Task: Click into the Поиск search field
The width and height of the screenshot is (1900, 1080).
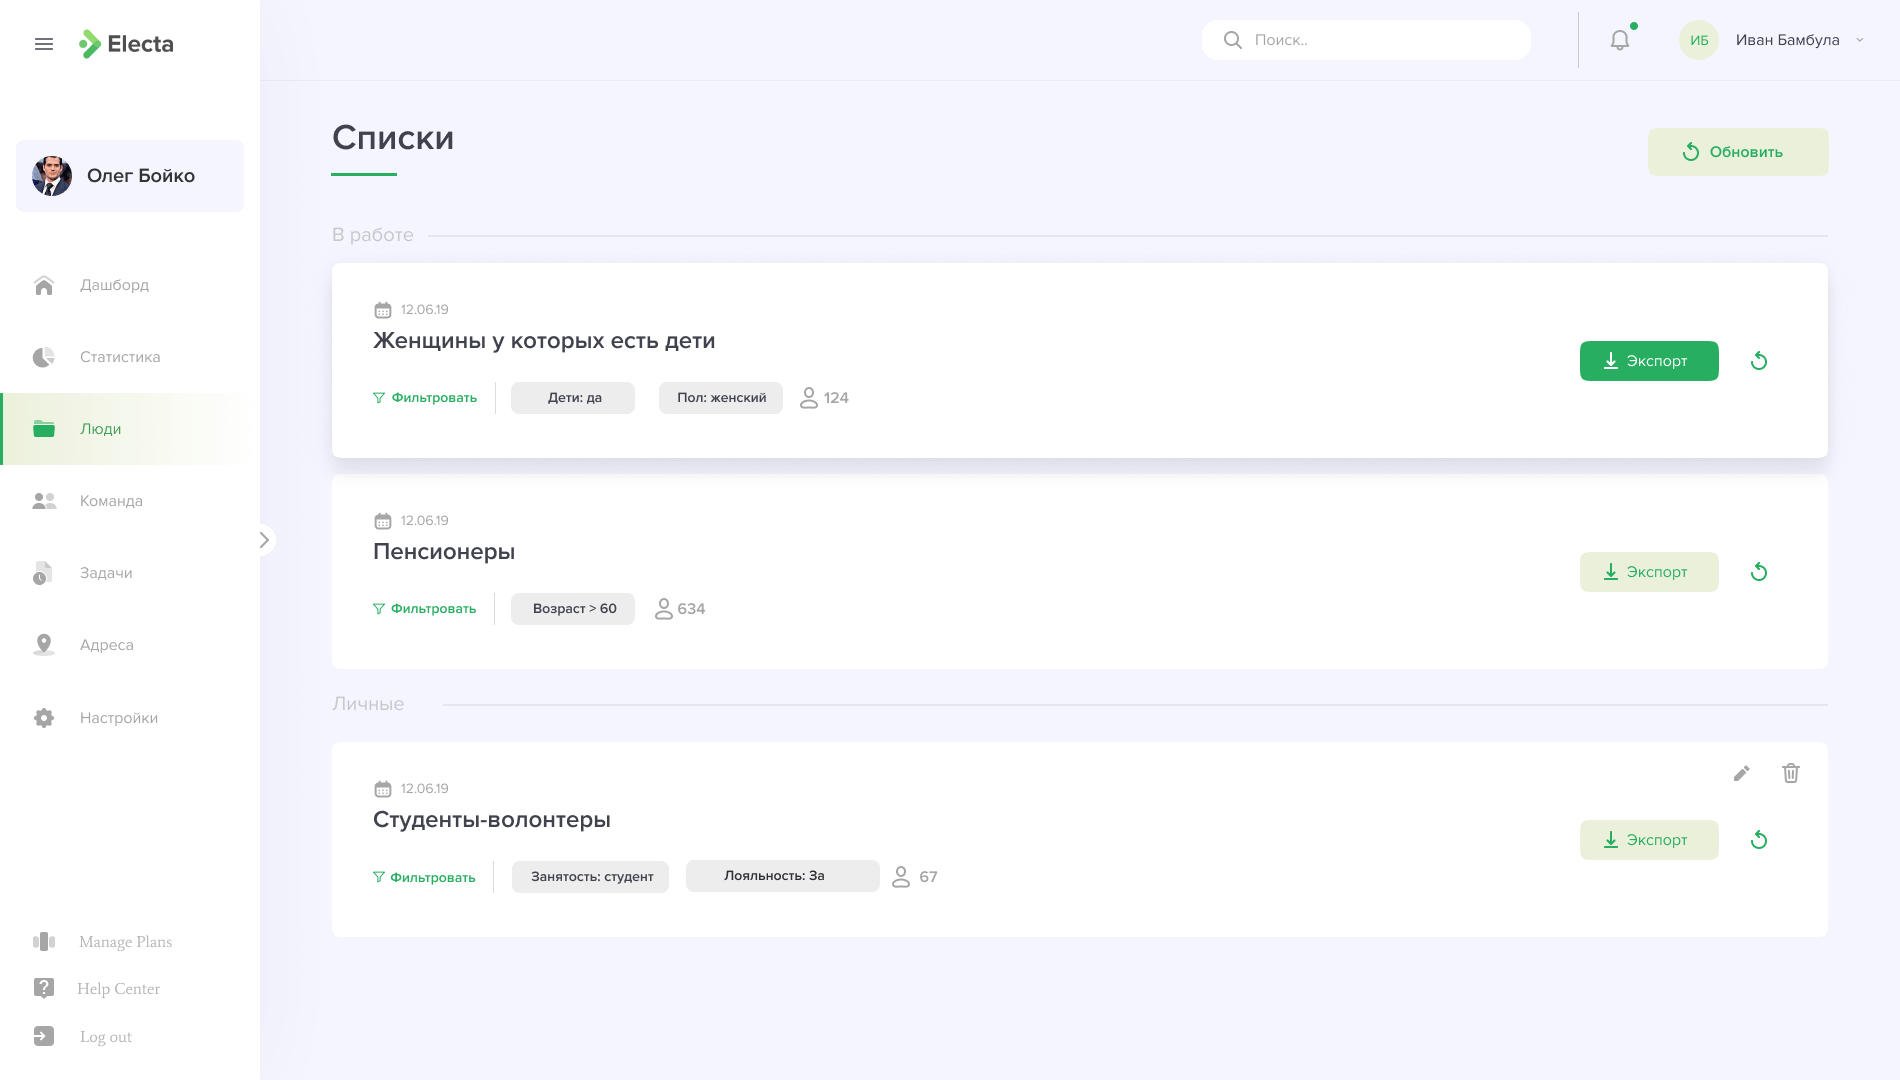Action: click(1380, 40)
